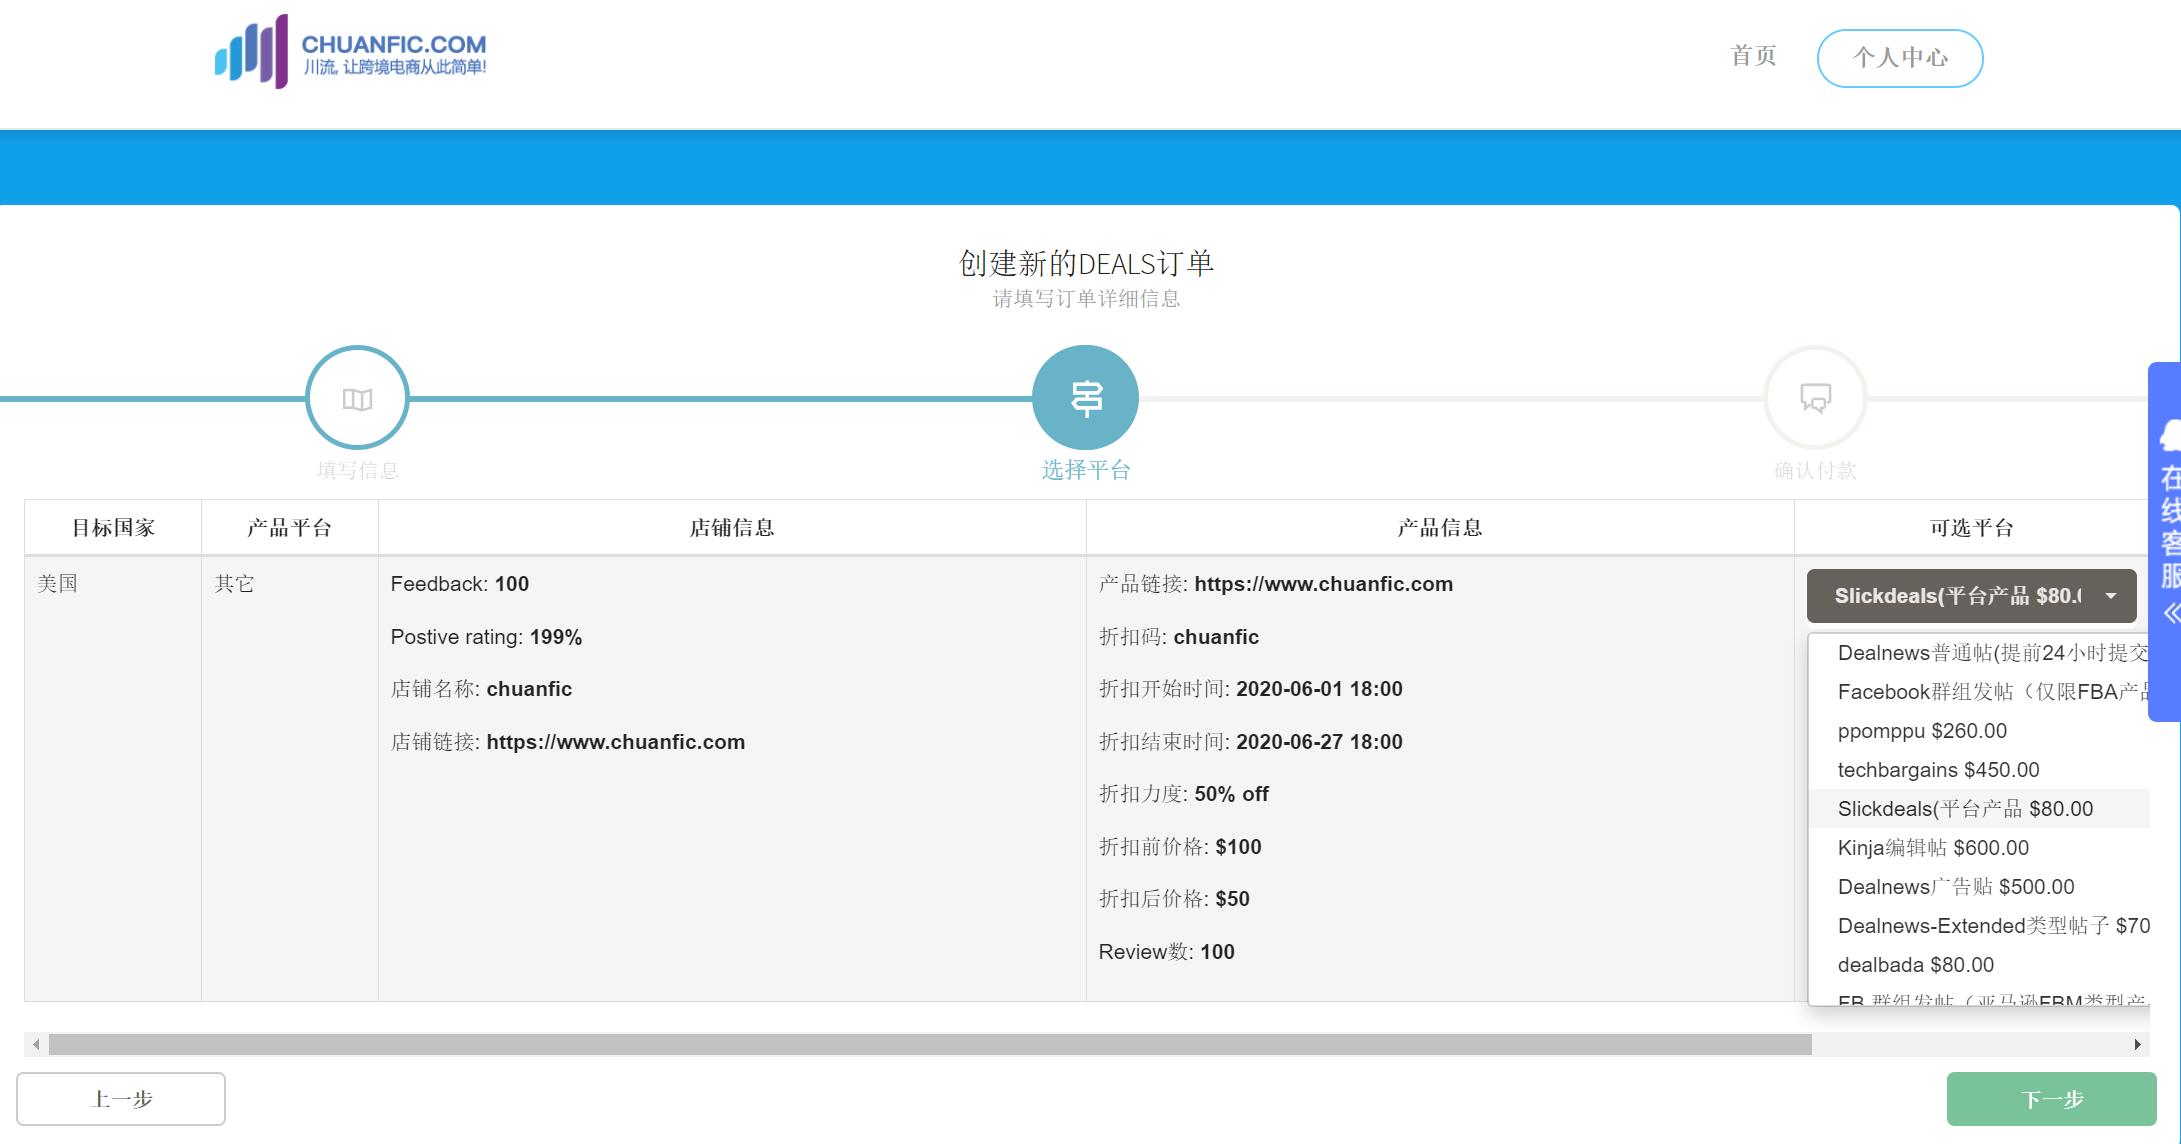2181x1144 pixels.
Task: Click the fill-info step map icon
Action: pos(357,398)
